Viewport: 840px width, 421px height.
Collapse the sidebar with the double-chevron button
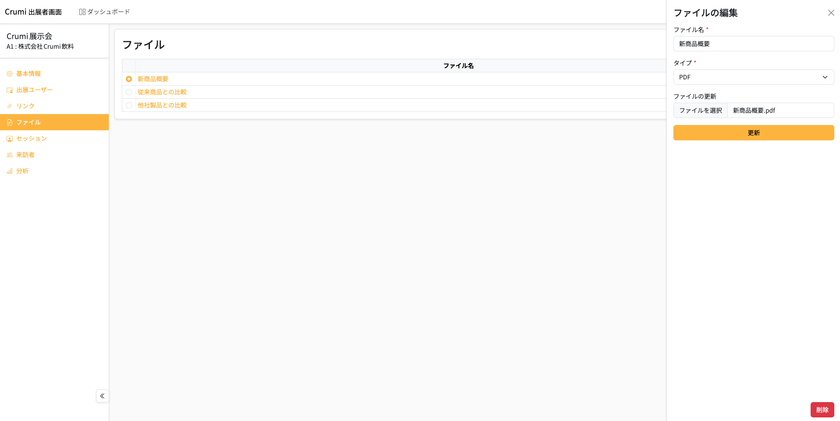(102, 396)
